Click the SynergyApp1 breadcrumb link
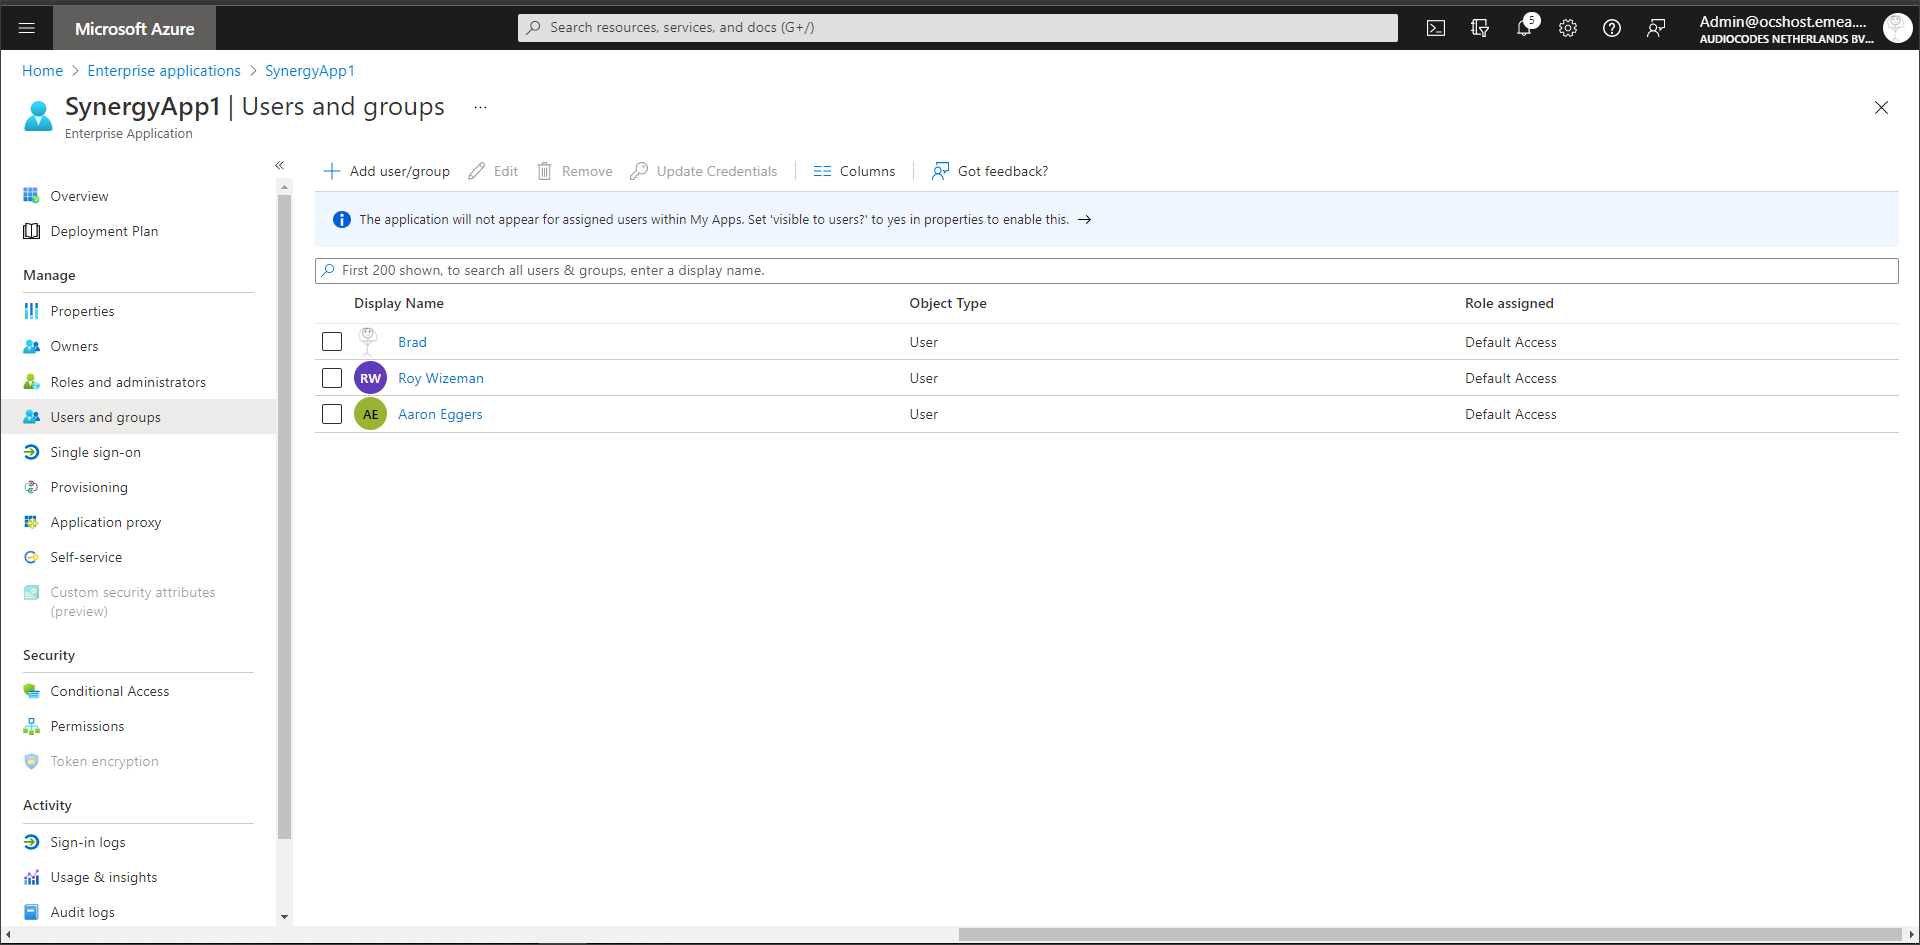The height and width of the screenshot is (945, 1920). [310, 71]
